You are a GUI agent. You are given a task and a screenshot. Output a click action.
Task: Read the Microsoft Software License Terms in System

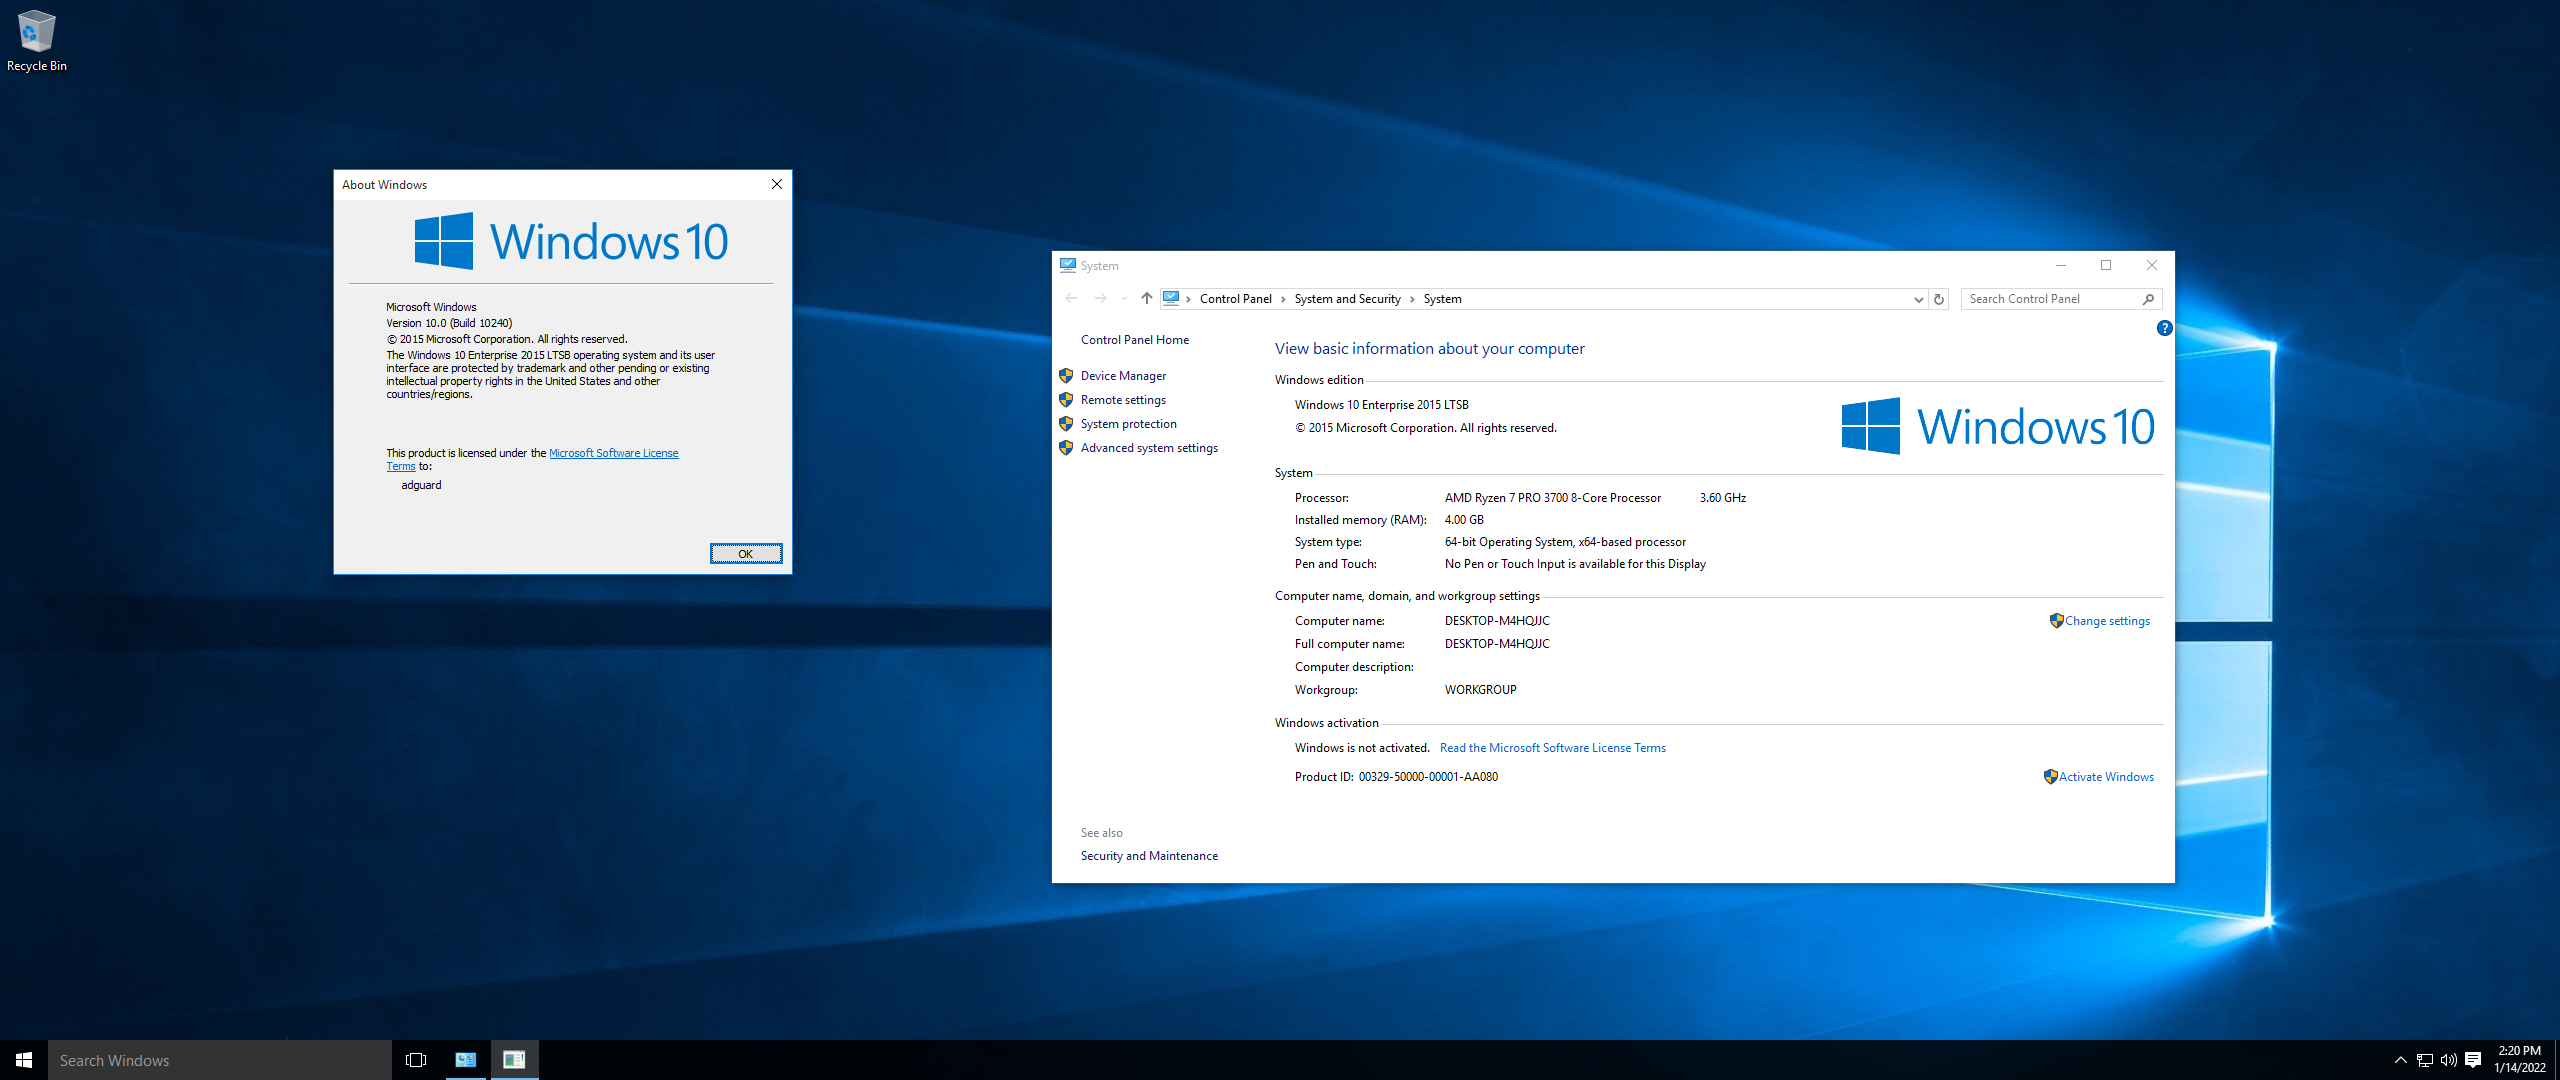1552,748
